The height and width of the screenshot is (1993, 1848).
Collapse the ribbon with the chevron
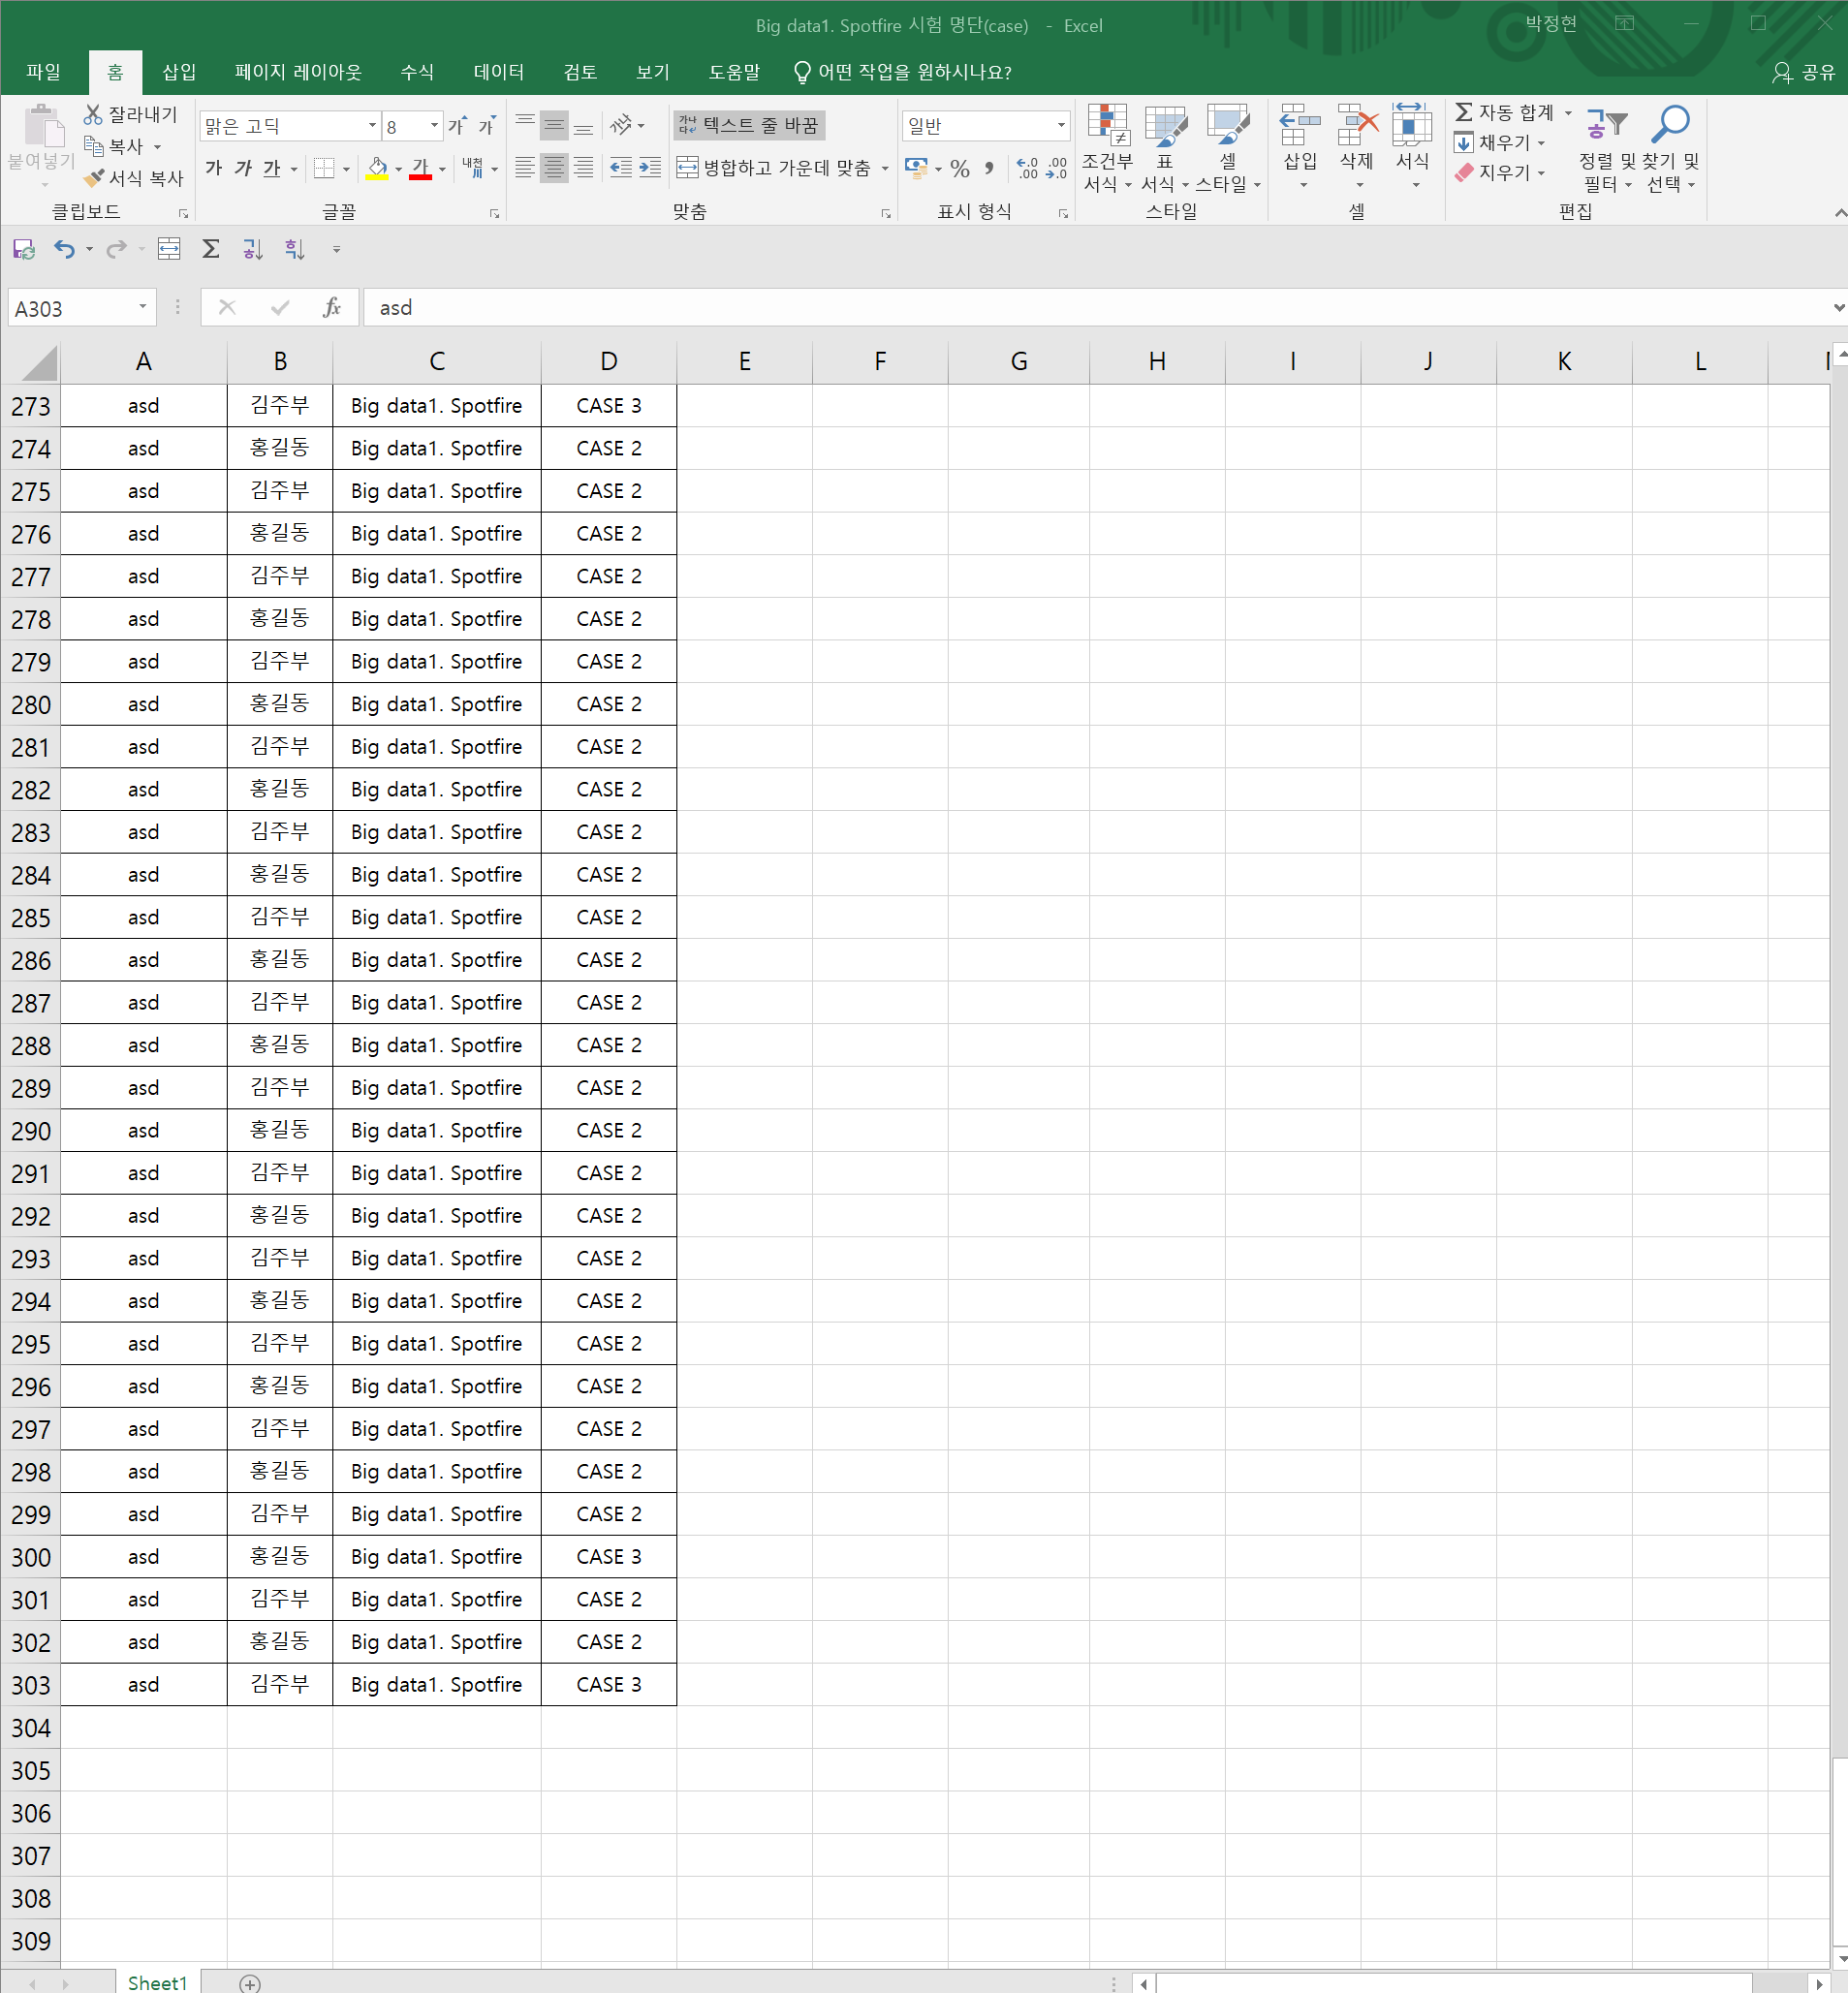tap(1839, 213)
